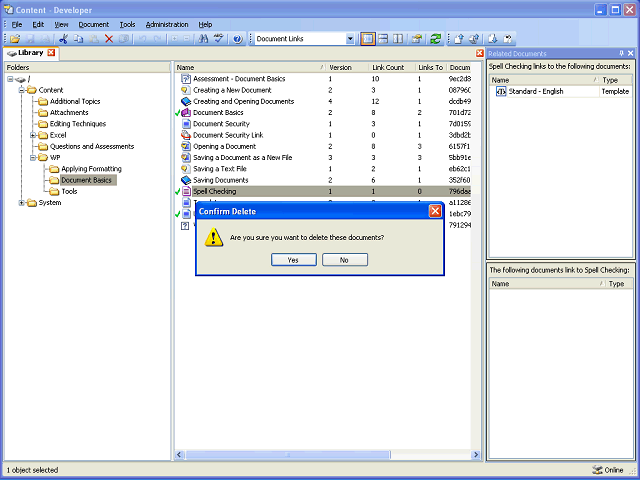Screen dimensions: 640x480
Task: Click the left arrow of horizontal scrollbar
Action: (180, 455)
